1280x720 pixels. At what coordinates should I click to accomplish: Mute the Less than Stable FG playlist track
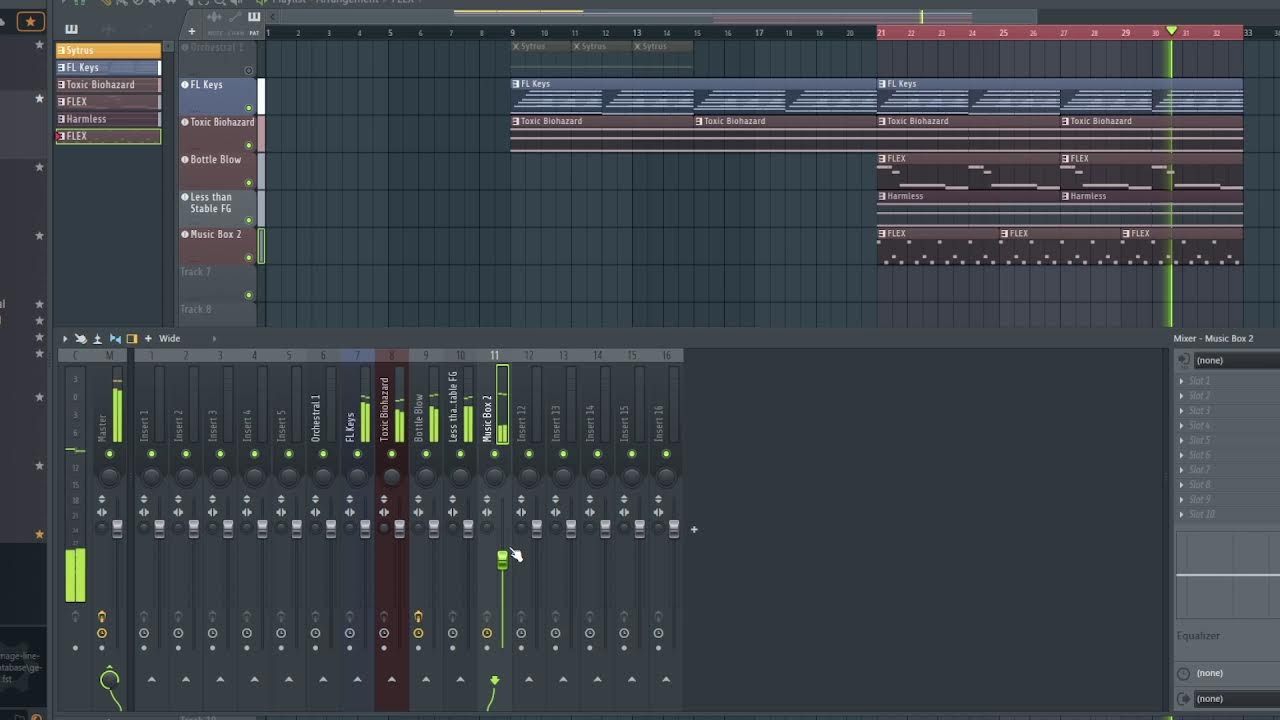click(249, 220)
